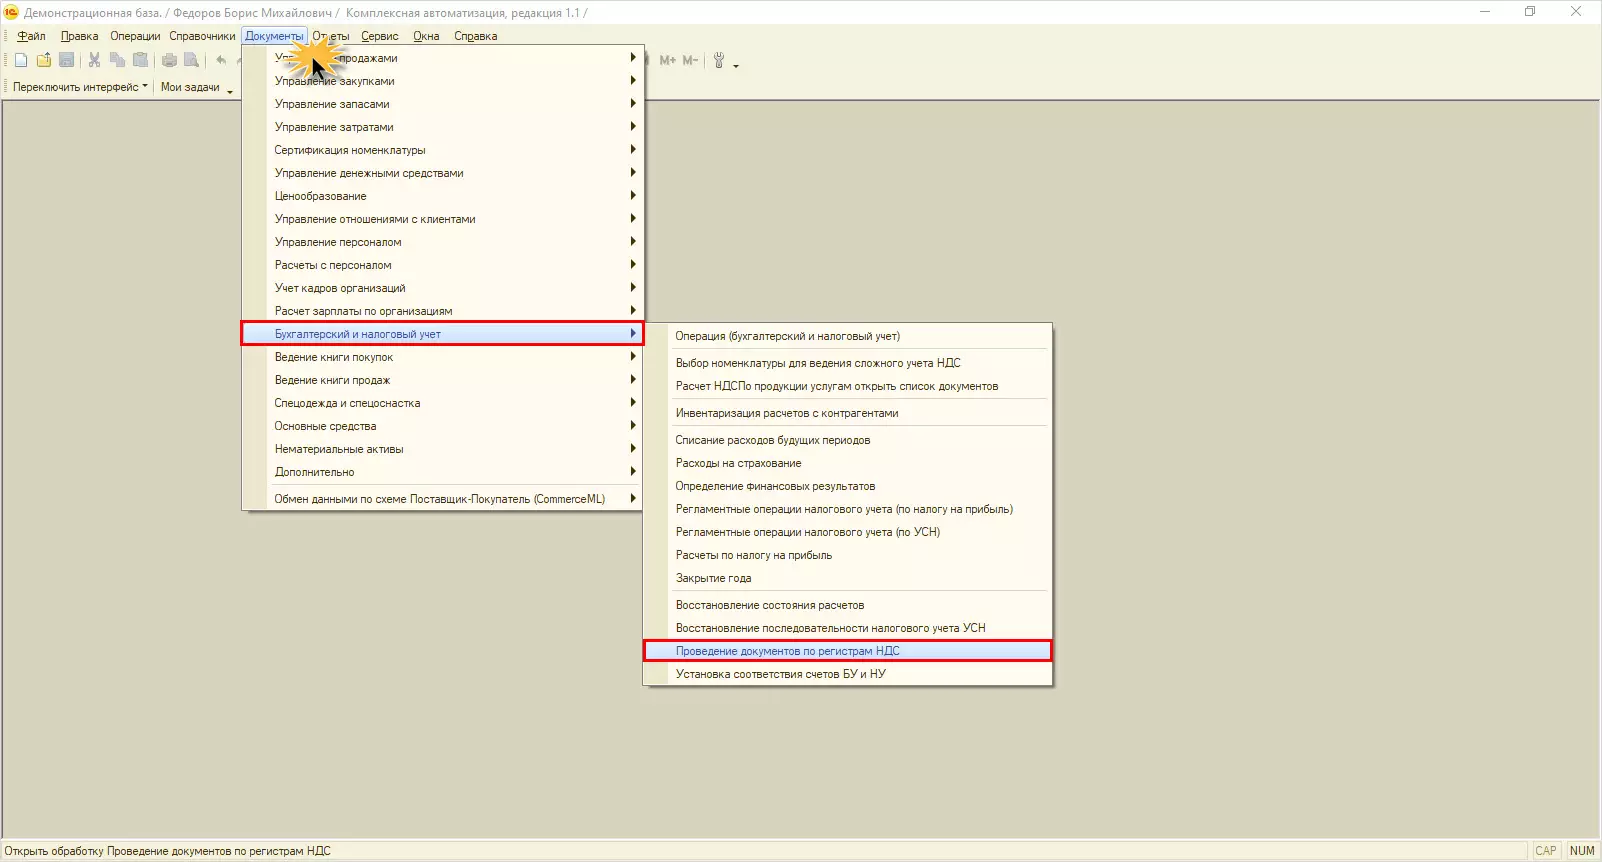The width and height of the screenshot is (1602, 862).
Task: Expand Управление отношениями с клиентами submenu
Action: (x=443, y=219)
